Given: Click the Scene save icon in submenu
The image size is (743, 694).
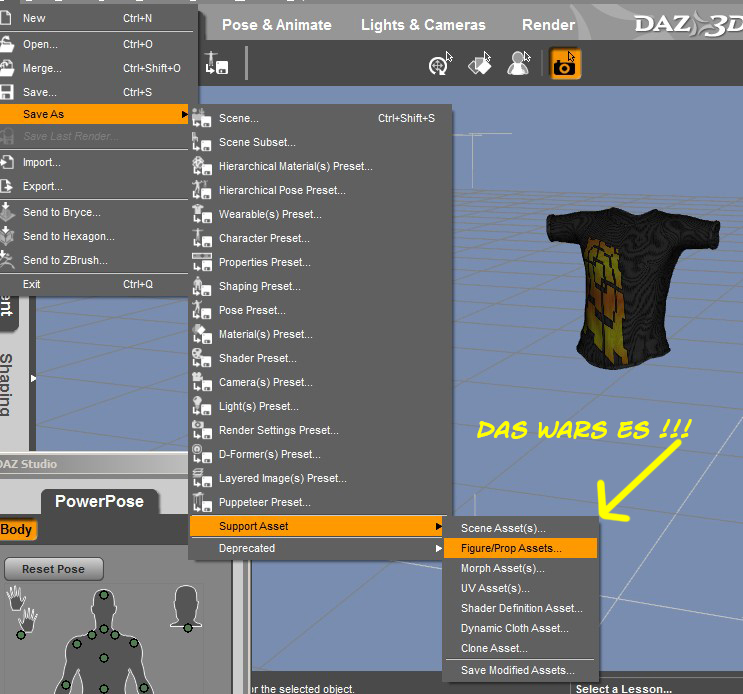Looking at the screenshot, I should 201,118.
